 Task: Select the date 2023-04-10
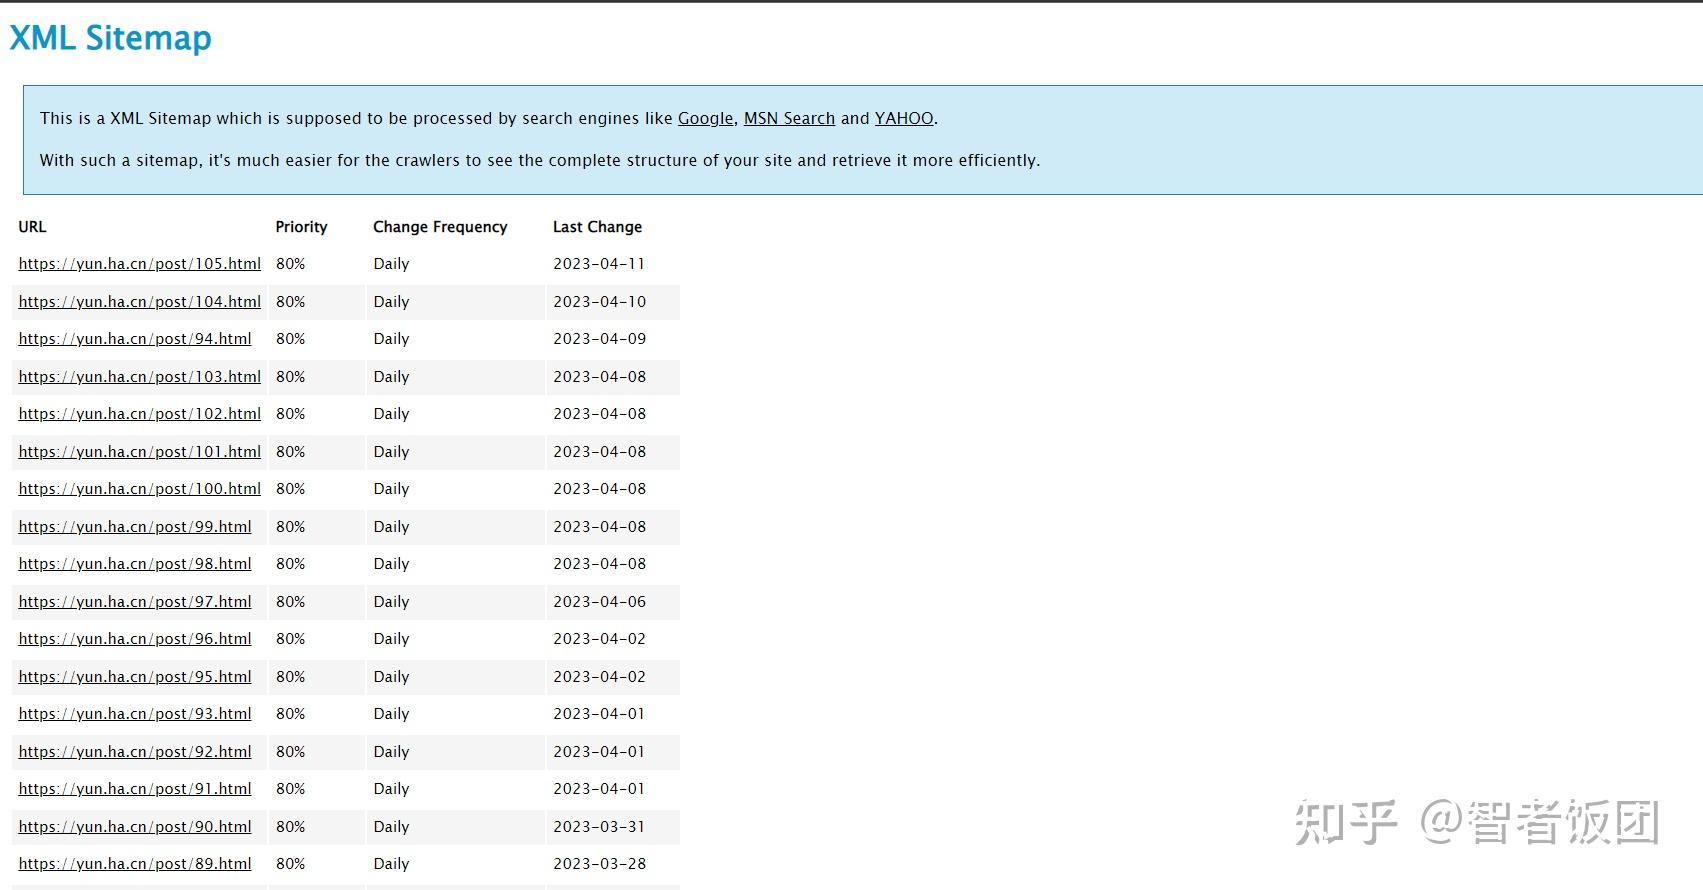(x=599, y=302)
